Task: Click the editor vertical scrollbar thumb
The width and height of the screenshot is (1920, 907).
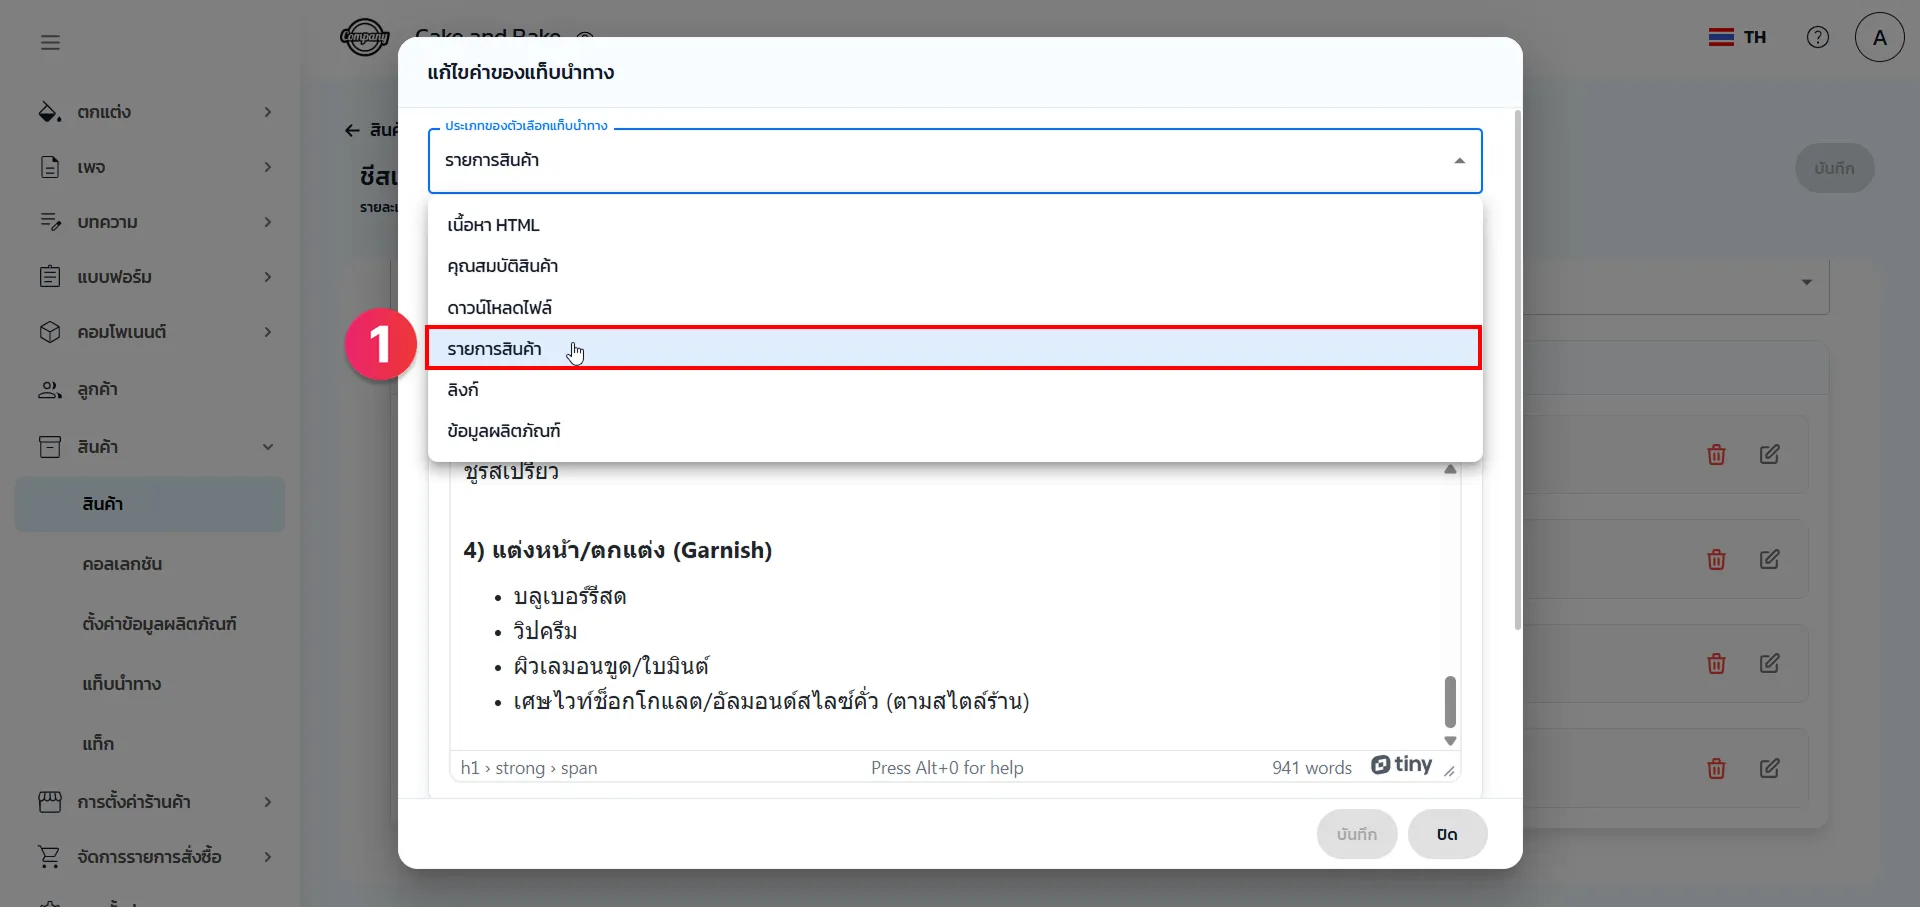Action: (1450, 701)
